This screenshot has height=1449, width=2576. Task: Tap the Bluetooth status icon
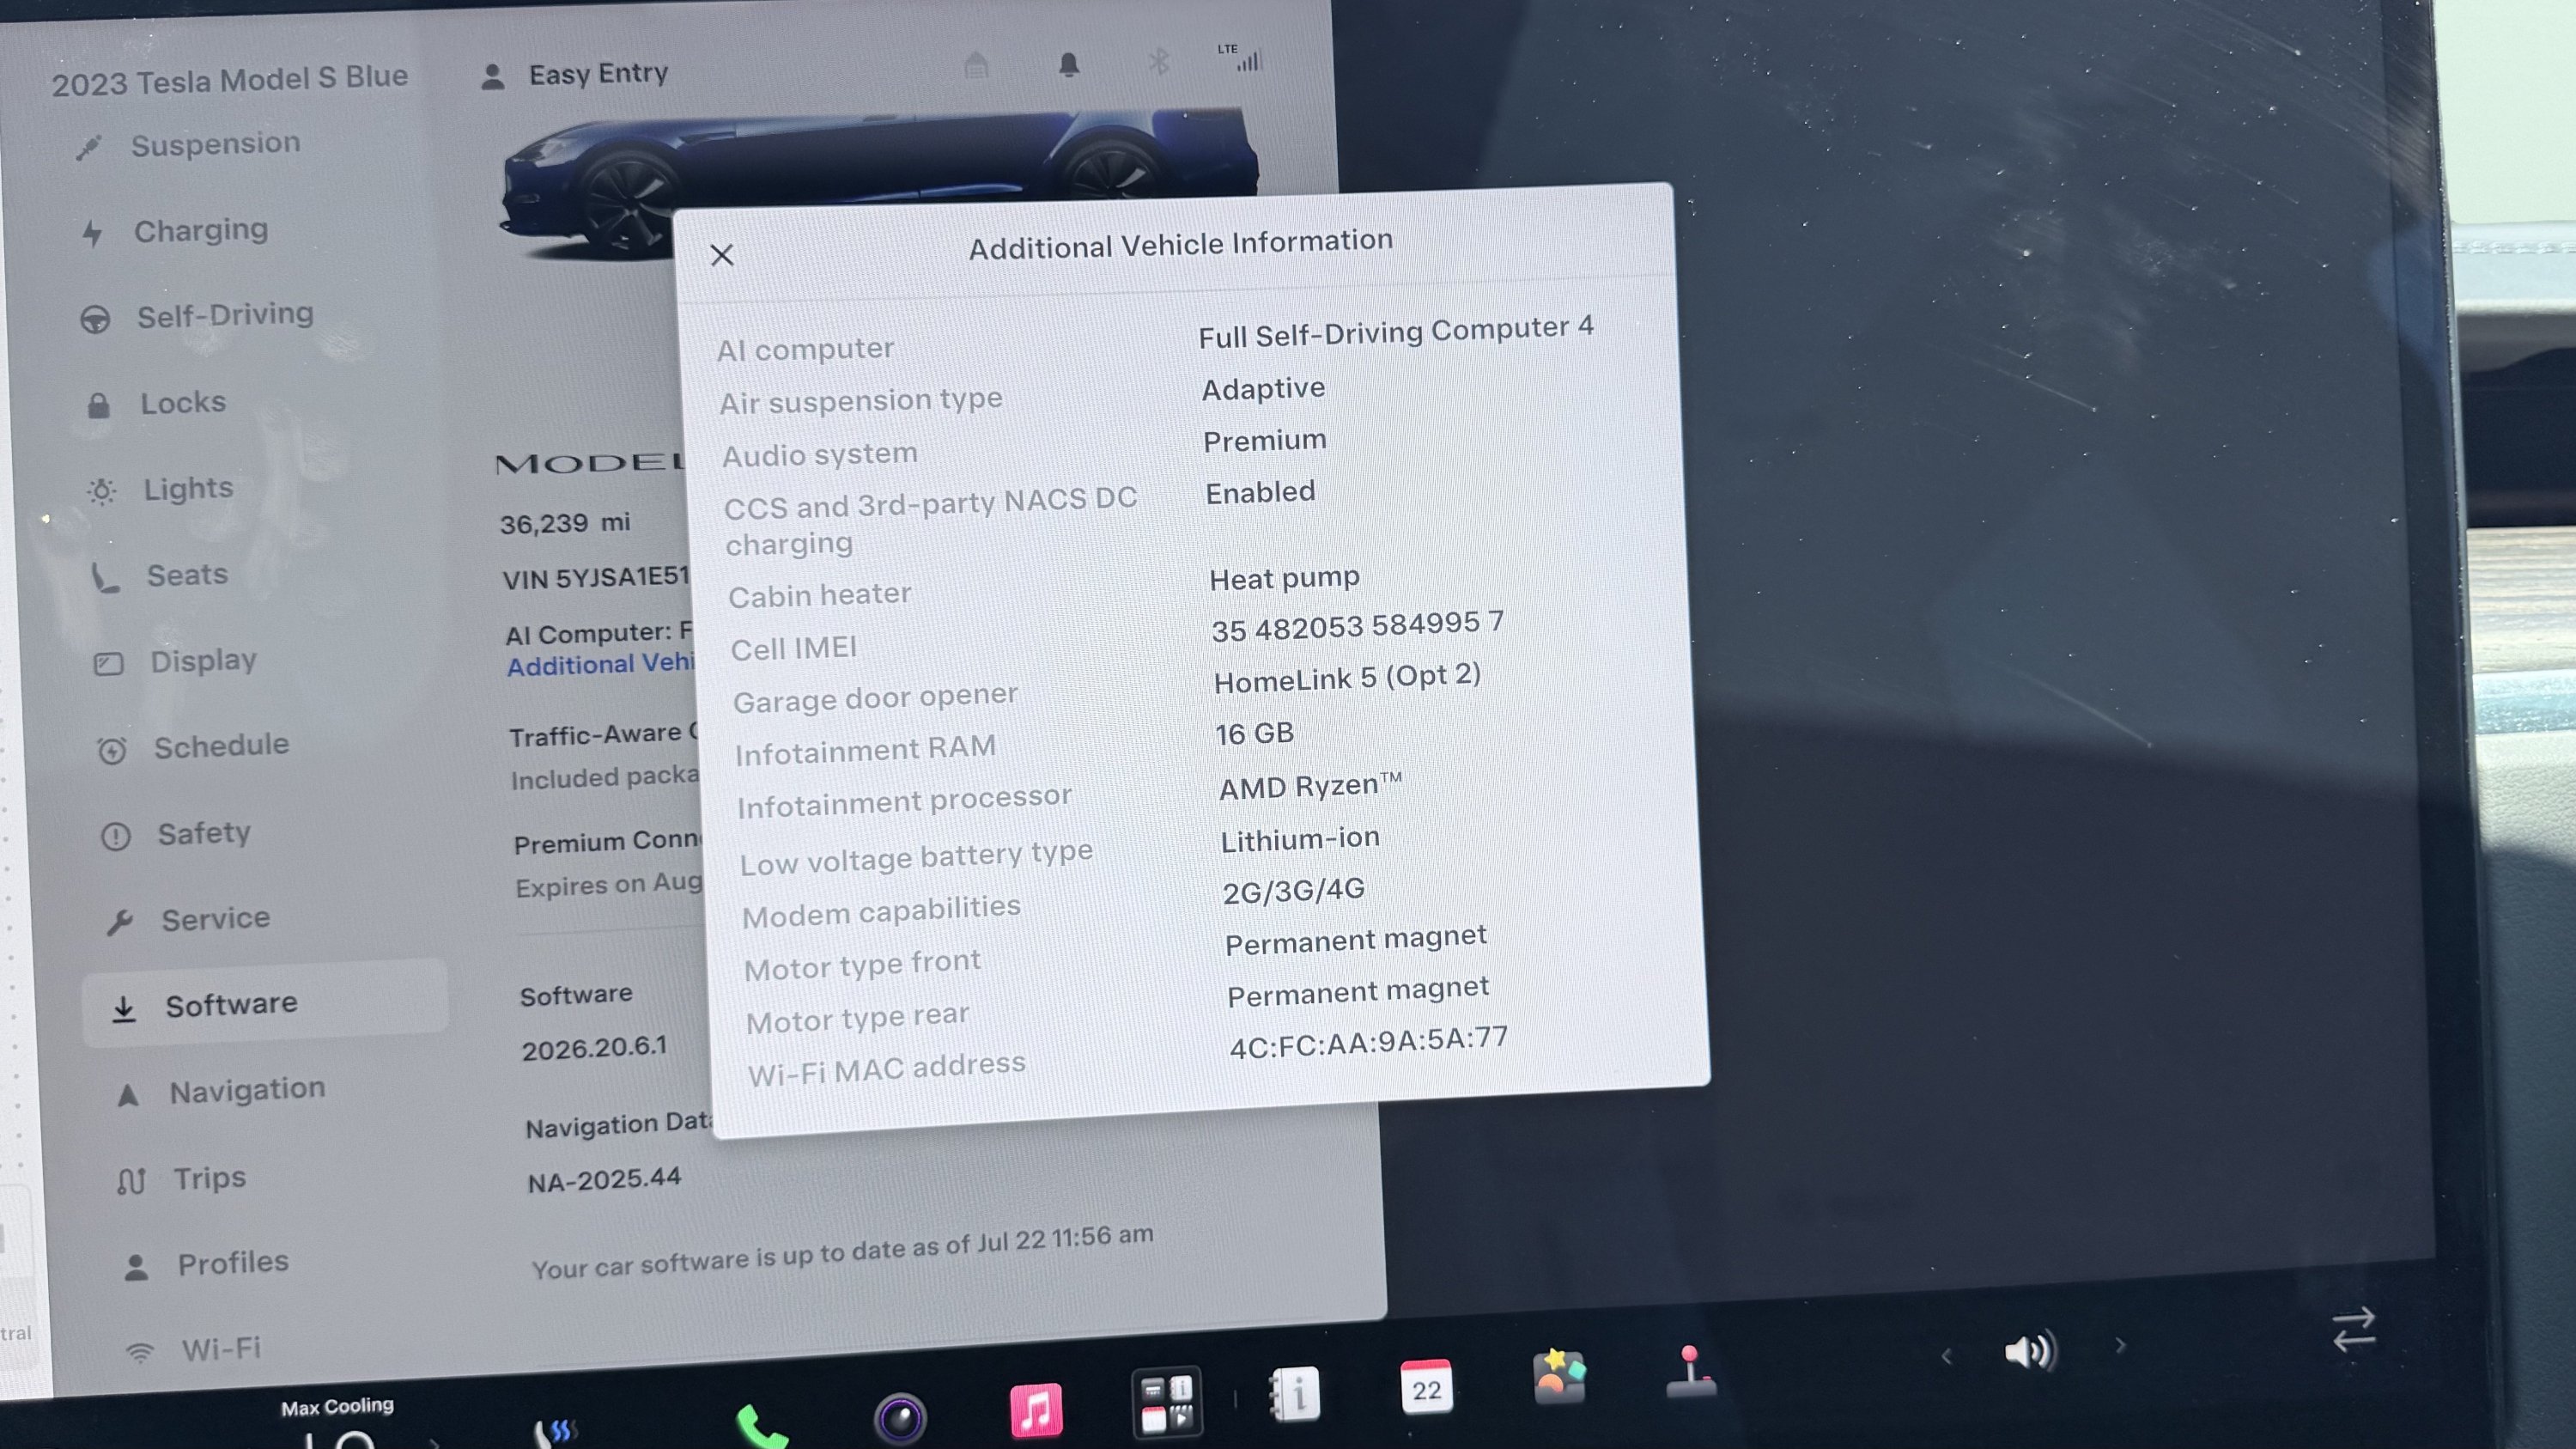pos(1159,62)
